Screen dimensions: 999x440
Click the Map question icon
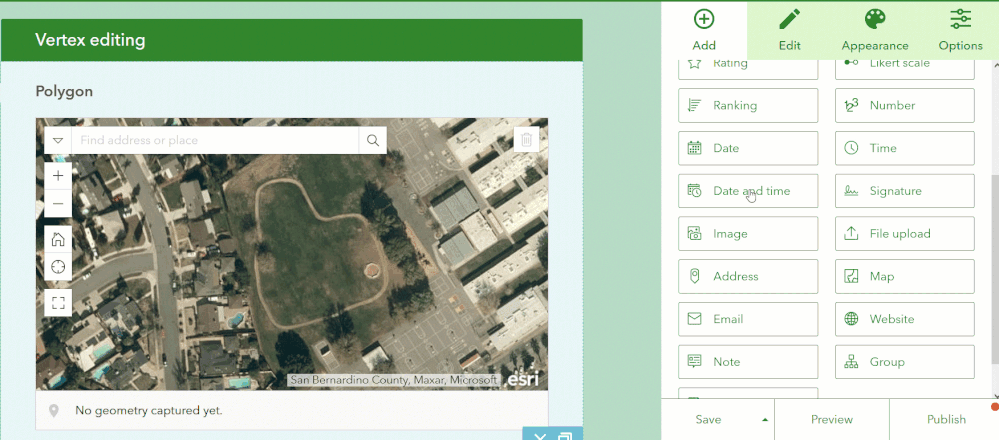point(851,276)
